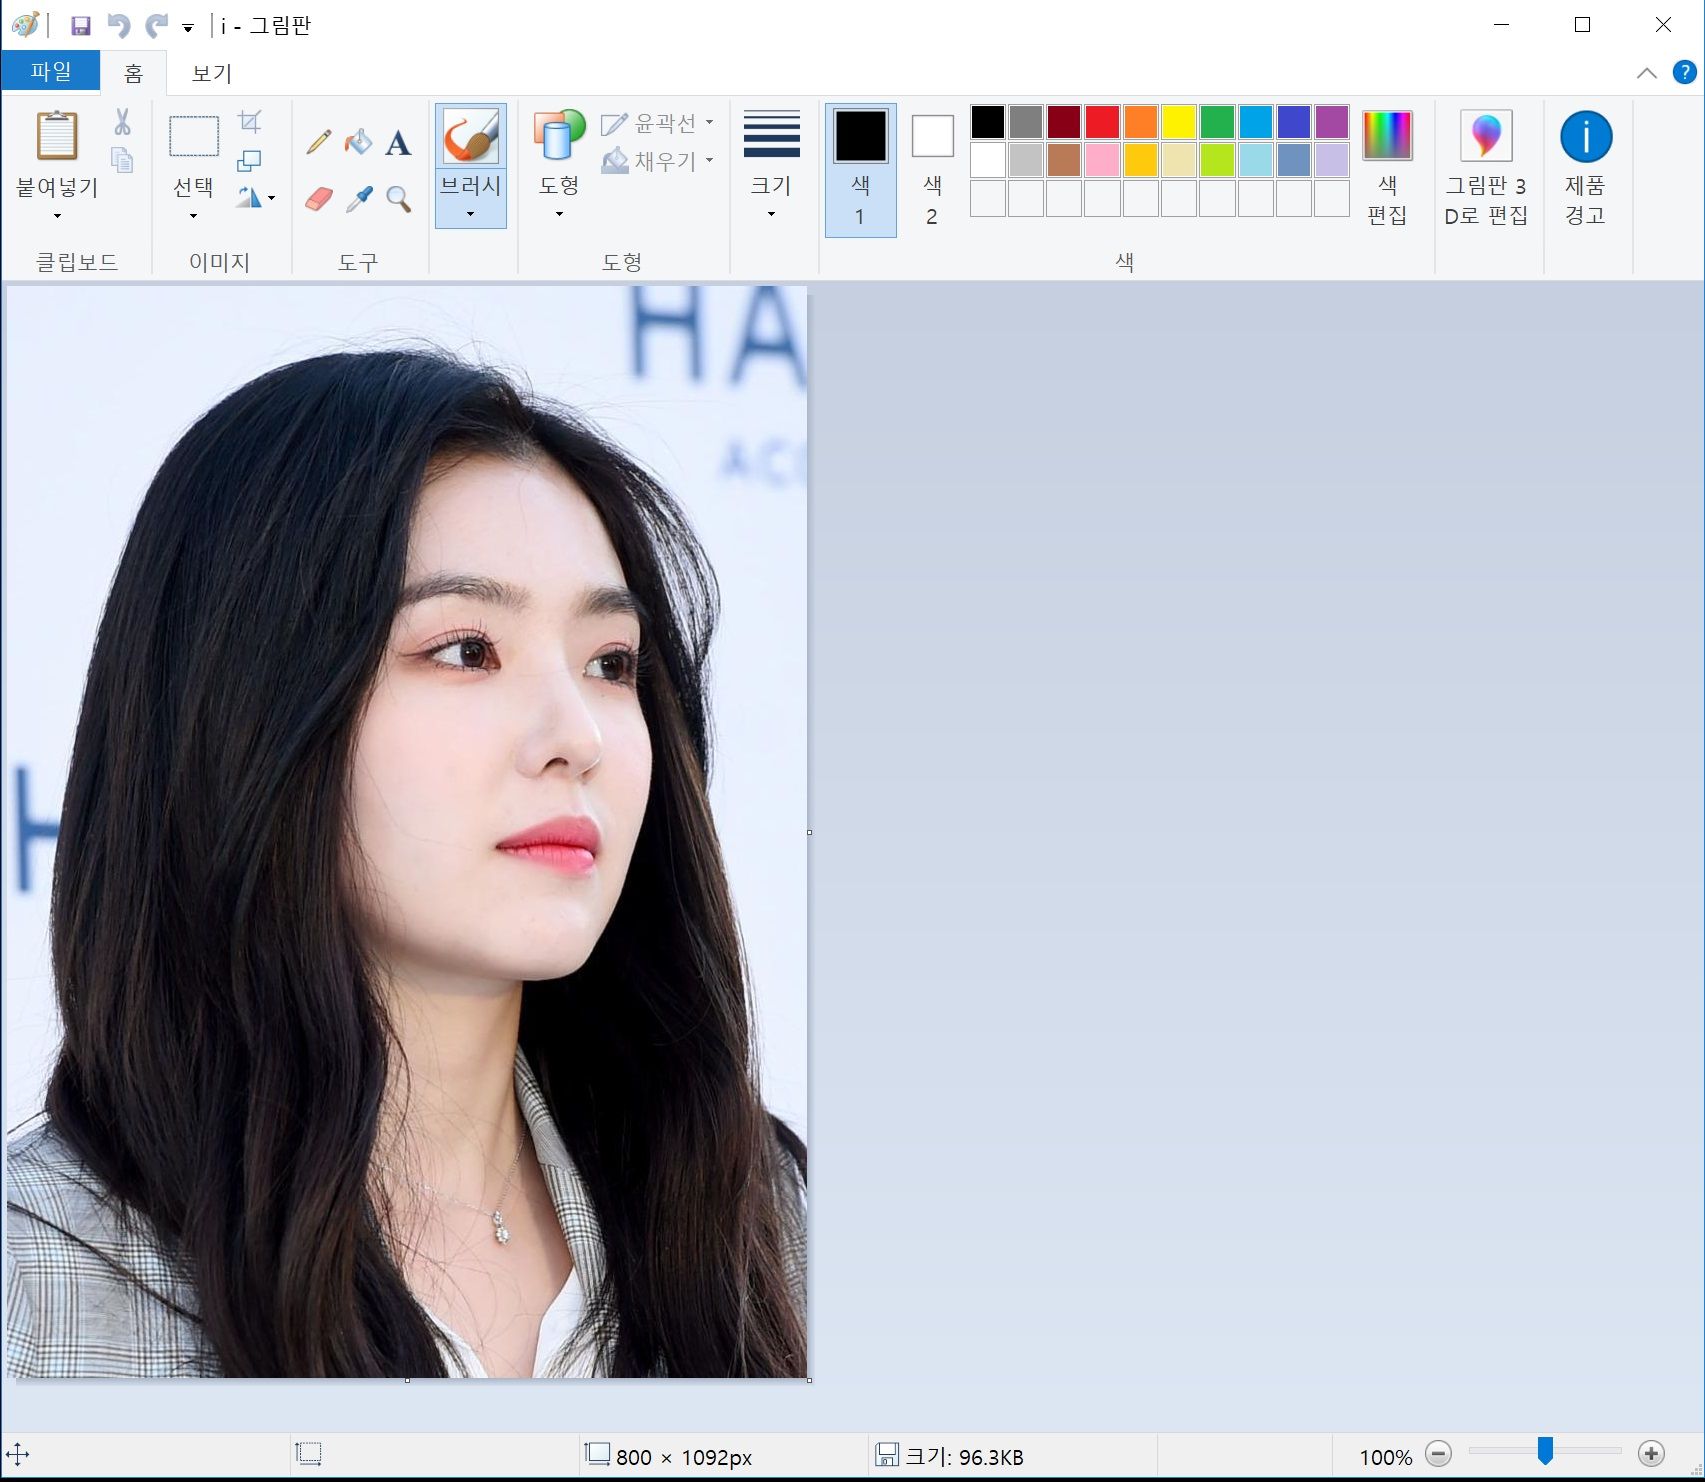Image resolution: width=1705 pixels, height=1482 pixels.
Task: Click the canvas bottom-right resize handle
Action: tap(809, 1380)
